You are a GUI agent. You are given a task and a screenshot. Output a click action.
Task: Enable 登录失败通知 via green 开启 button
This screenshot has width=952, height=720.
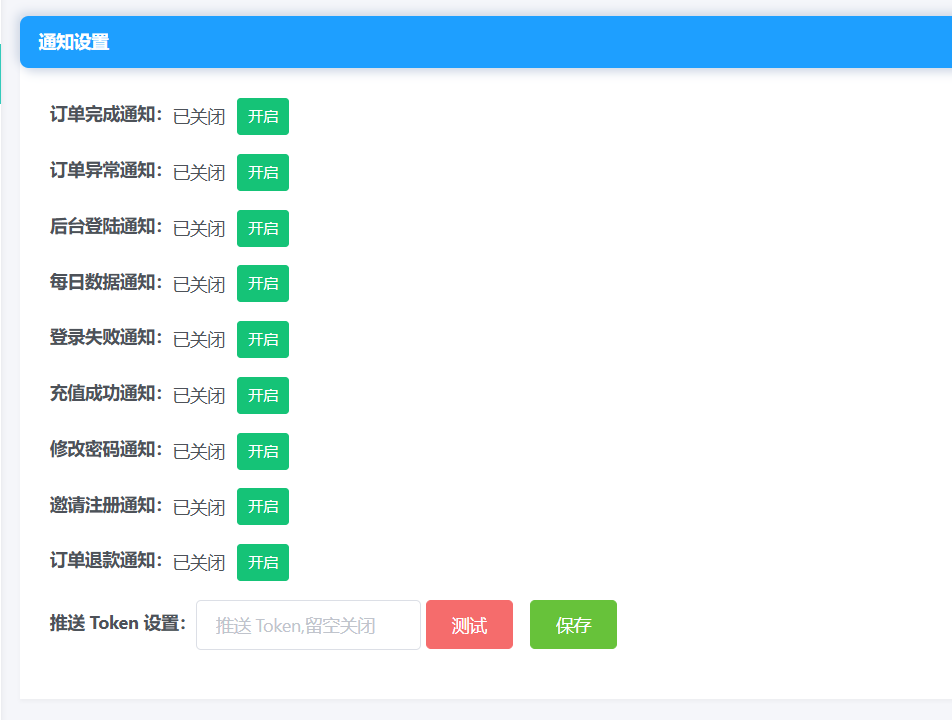[x=262, y=339]
